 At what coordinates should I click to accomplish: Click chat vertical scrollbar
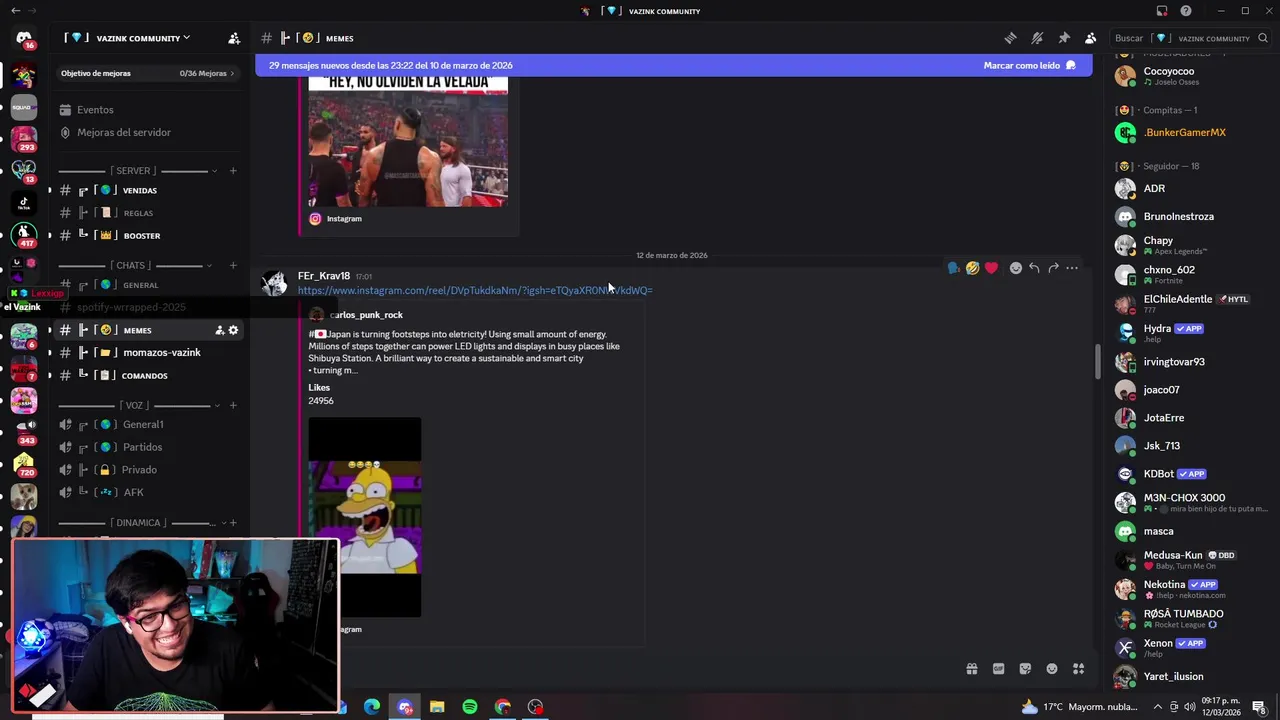(1097, 361)
